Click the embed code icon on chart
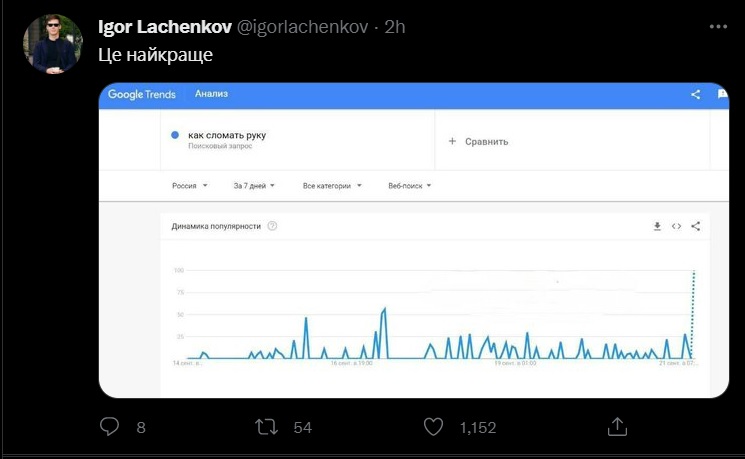This screenshot has width=745, height=459. 677,226
